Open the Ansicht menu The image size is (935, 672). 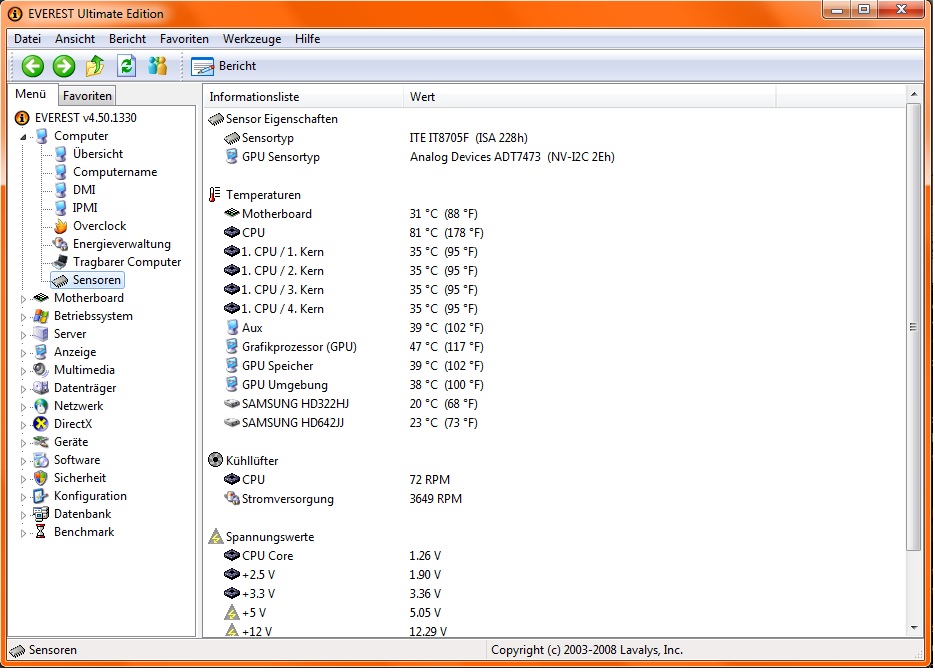click(x=75, y=39)
